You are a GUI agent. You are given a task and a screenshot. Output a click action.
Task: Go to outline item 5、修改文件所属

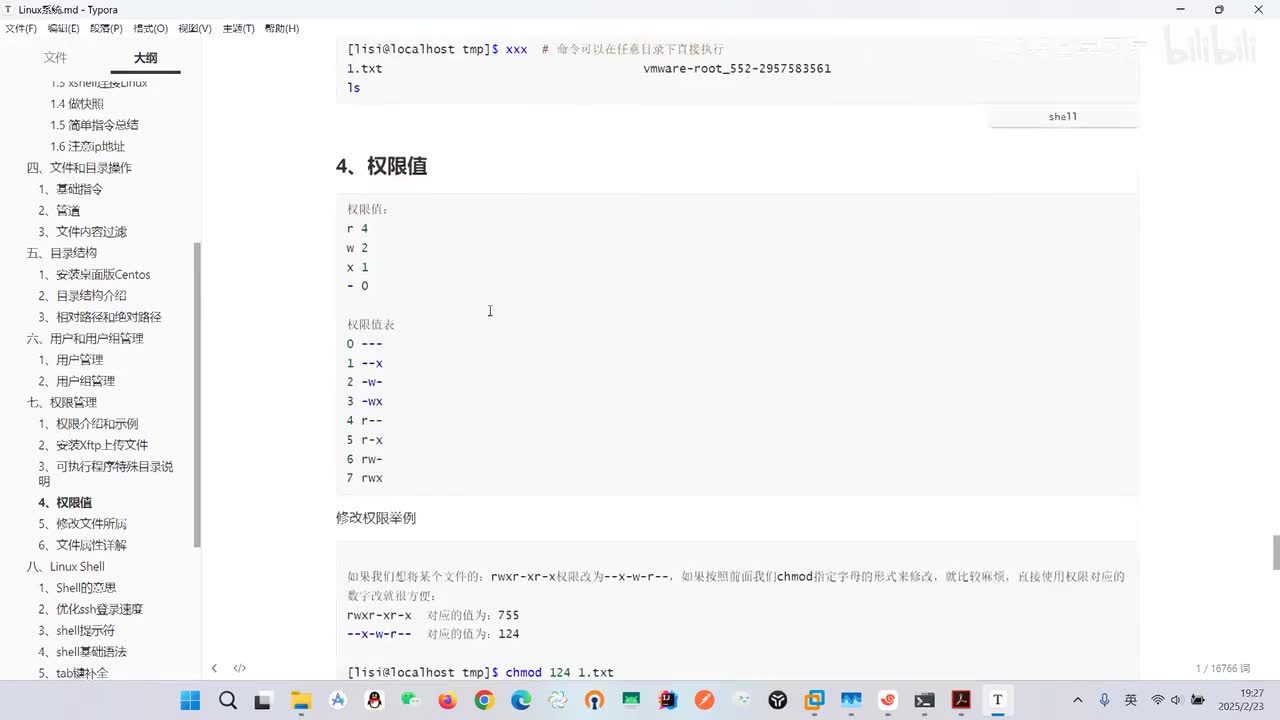[x=82, y=524]
